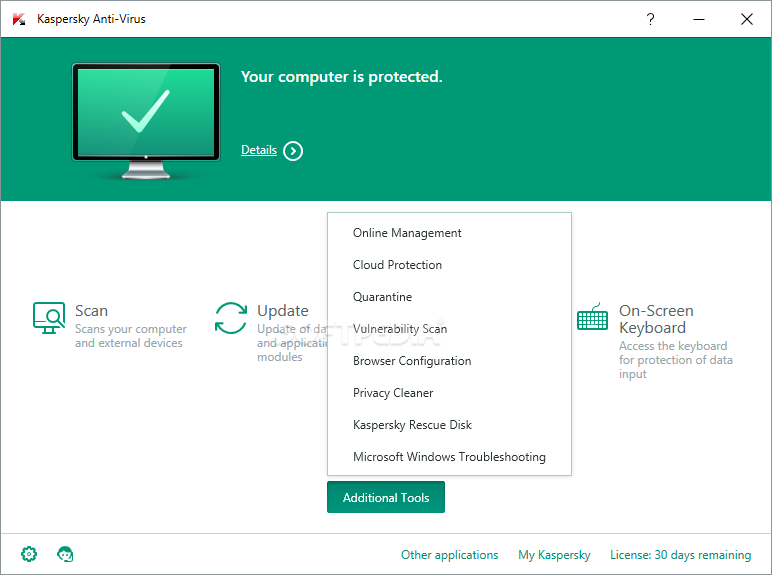Image resolution: width=772 pixels, height=575 pixels.
Task: Select Cloud Protection from the tools menu
Action: 449,265
